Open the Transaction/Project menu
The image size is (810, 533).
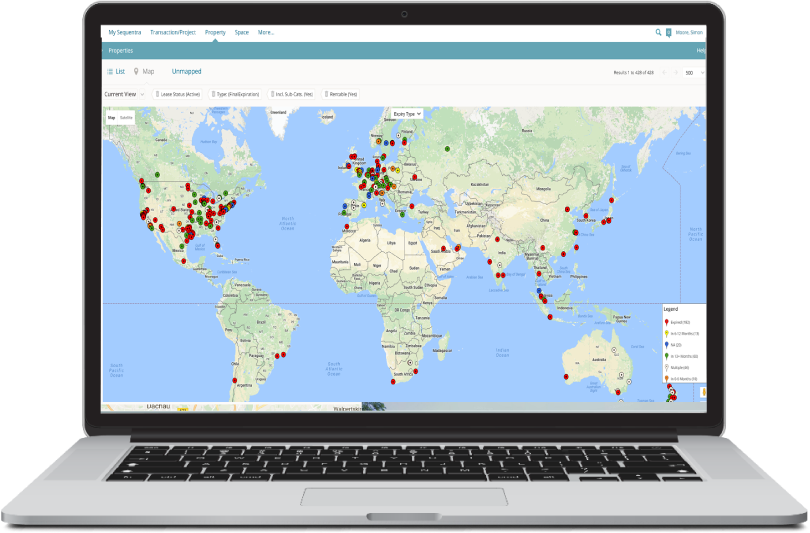click(173, 33)
